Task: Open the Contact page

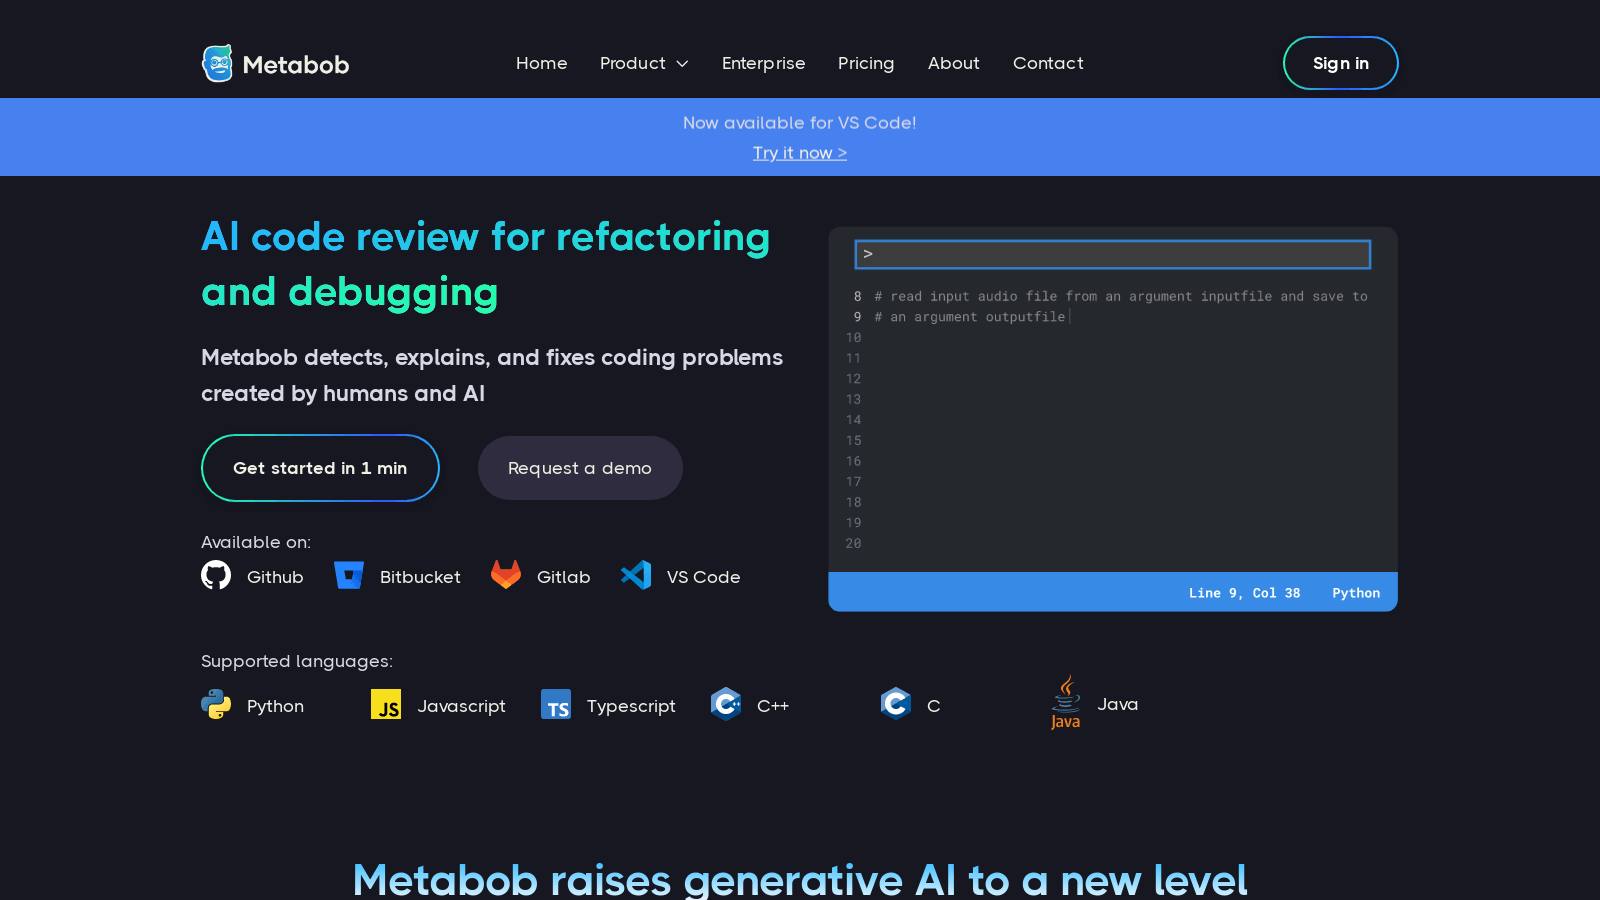Action: click(x=1048, y=63)
